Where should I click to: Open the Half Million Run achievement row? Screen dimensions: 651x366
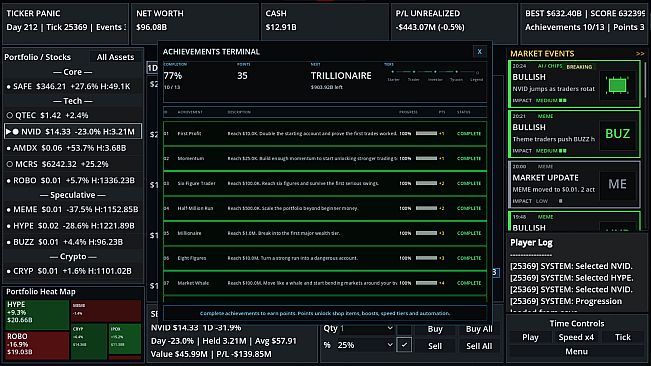click(x=325, y=208)
